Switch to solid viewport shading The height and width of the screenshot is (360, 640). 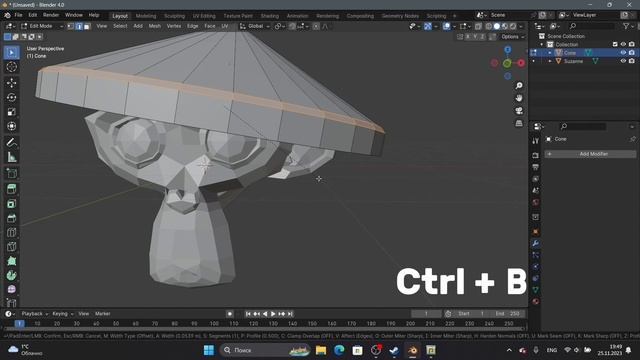[497, 26]
